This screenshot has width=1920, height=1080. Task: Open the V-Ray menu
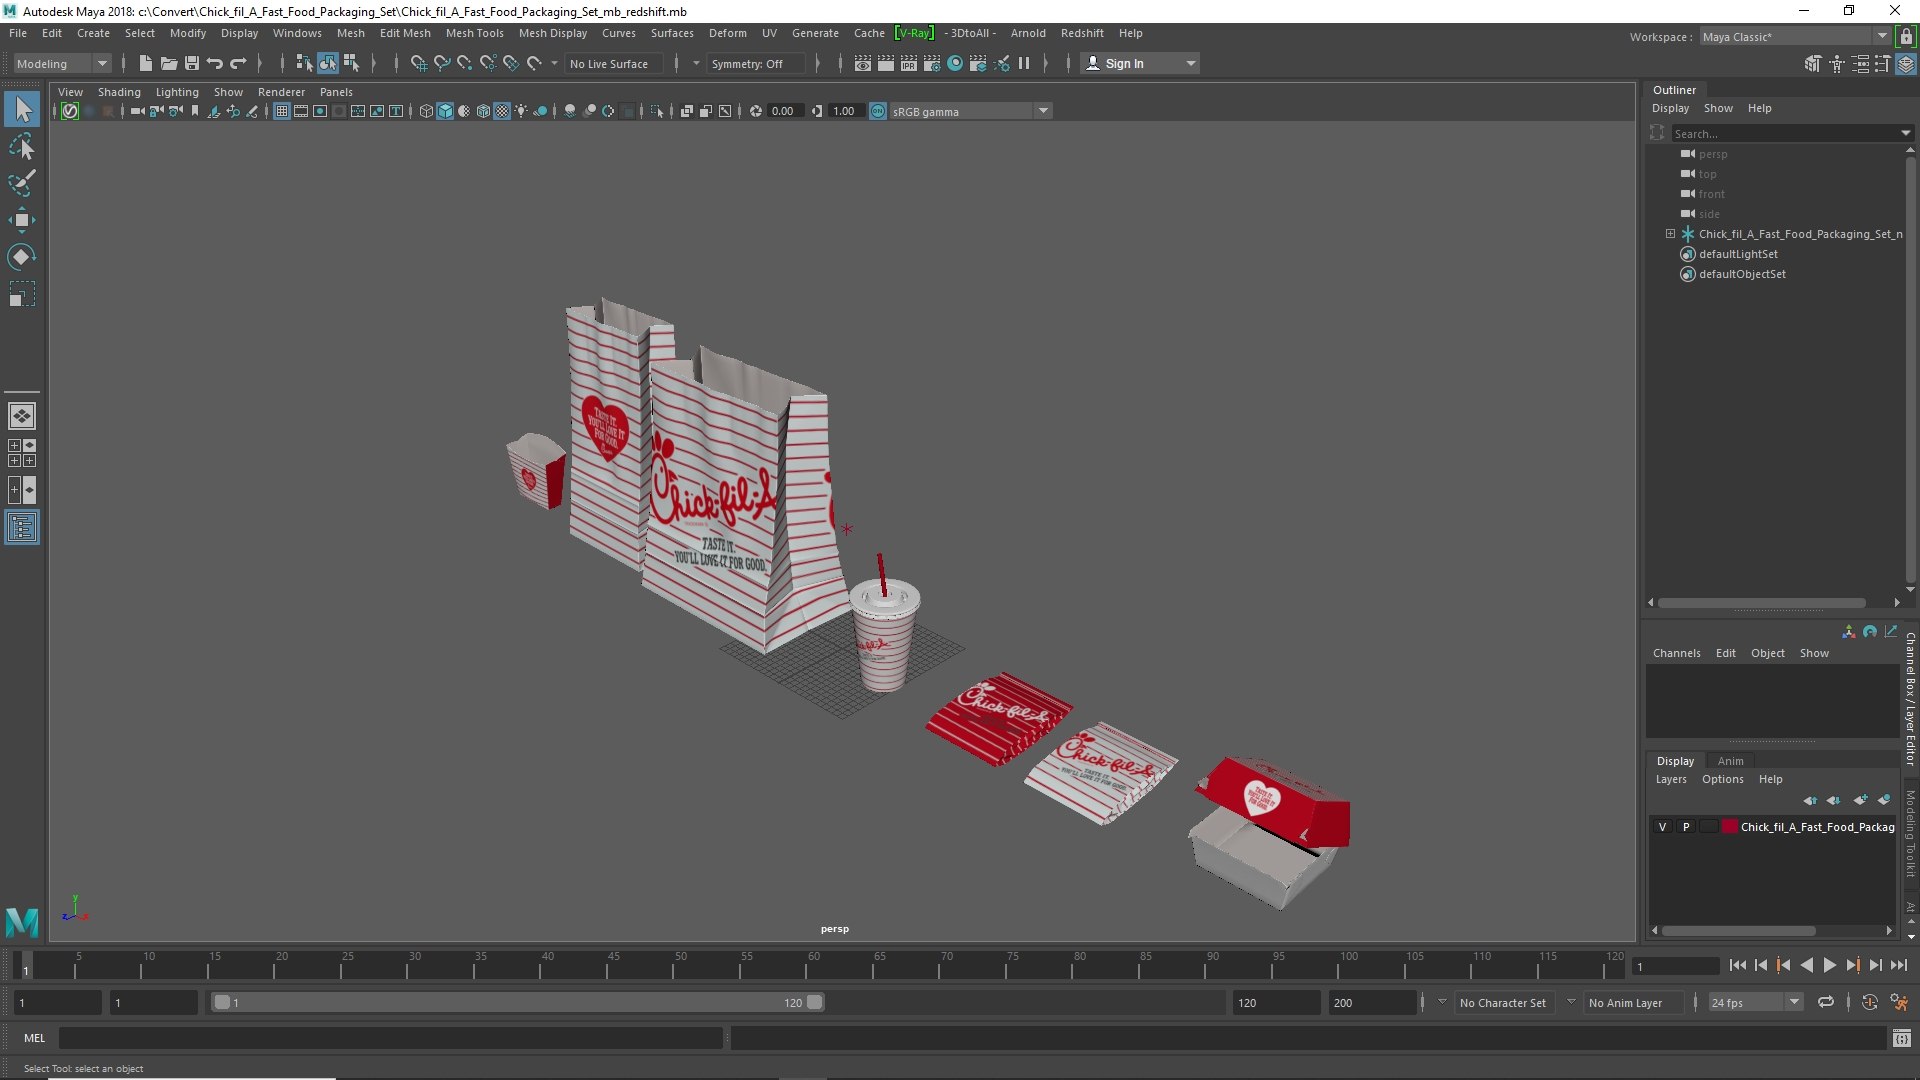(914, 33)
